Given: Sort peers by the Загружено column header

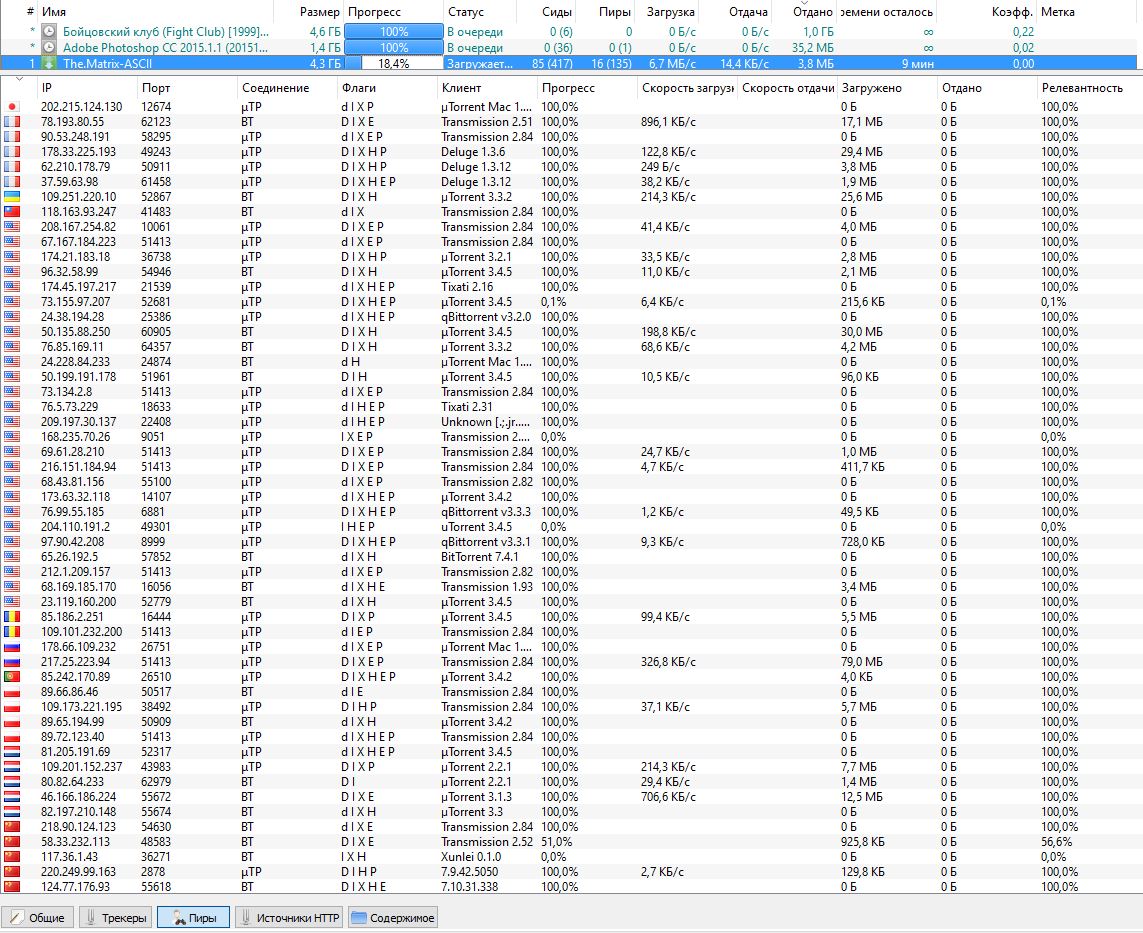Looking at the screenshot, I should 887,87.
